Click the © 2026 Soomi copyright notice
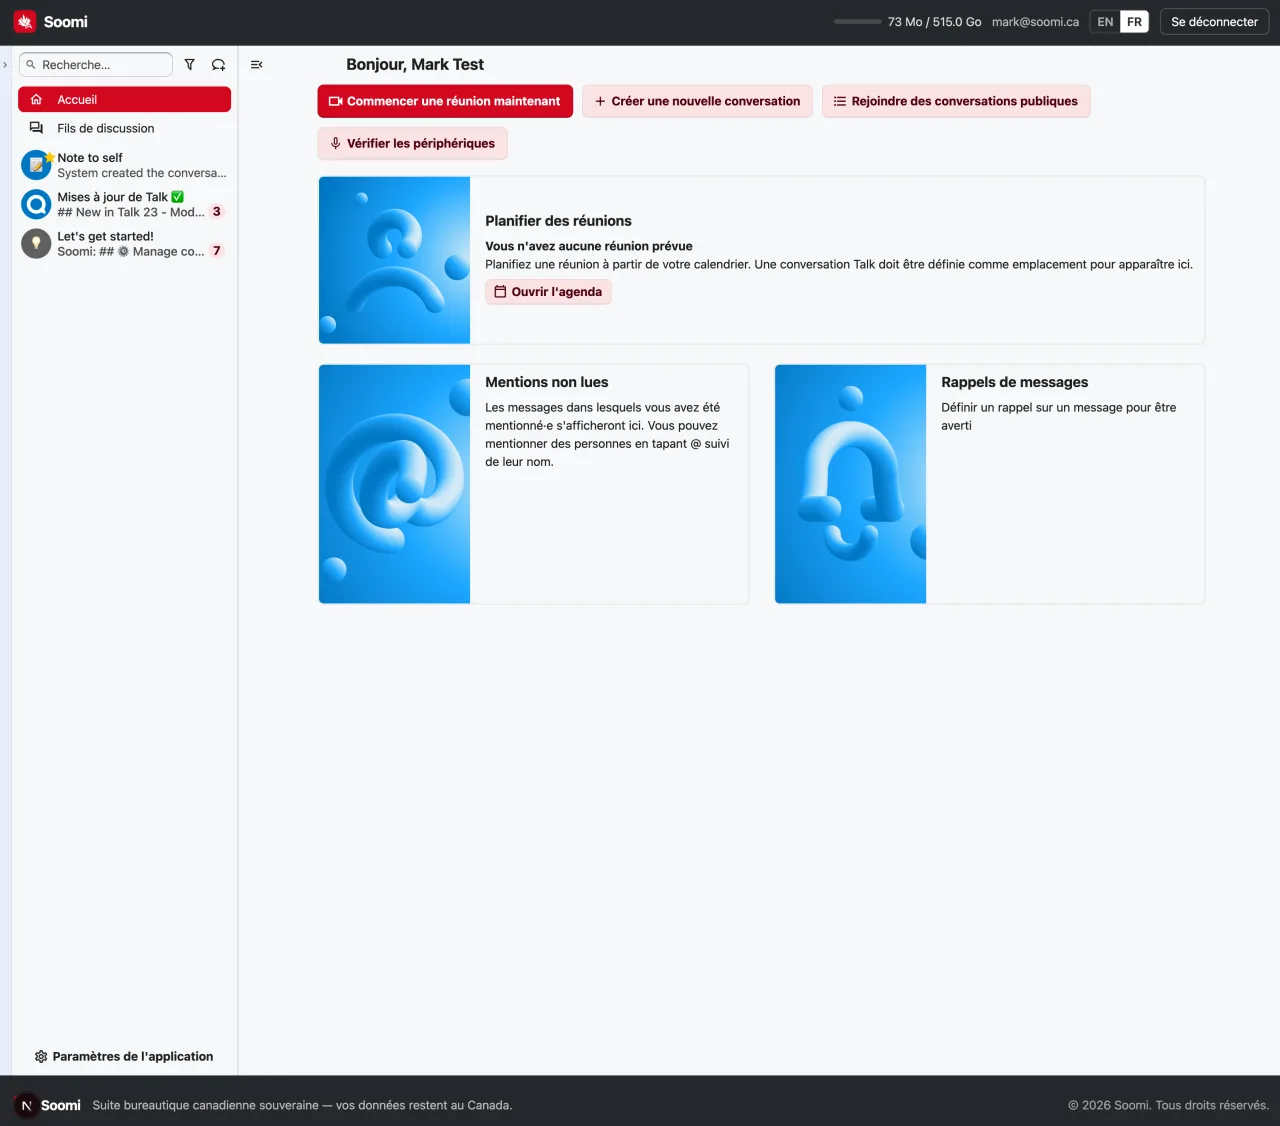The width and height of the screenshot is (1280, 1126). click(1168, 1105)
